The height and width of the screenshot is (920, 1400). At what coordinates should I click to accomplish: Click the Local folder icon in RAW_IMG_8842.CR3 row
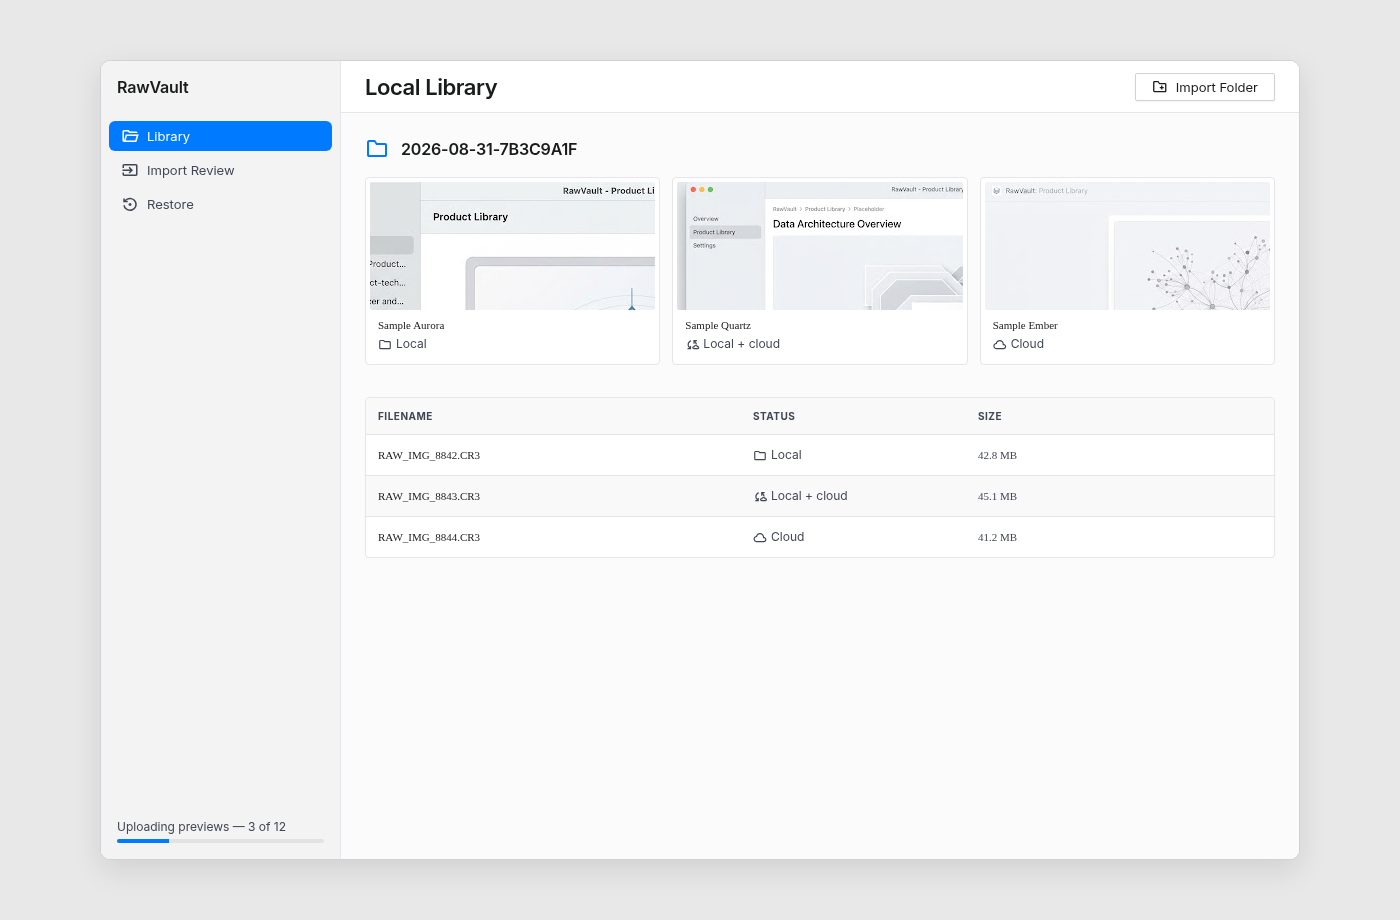pyautogui.click(x=760, y=455)
